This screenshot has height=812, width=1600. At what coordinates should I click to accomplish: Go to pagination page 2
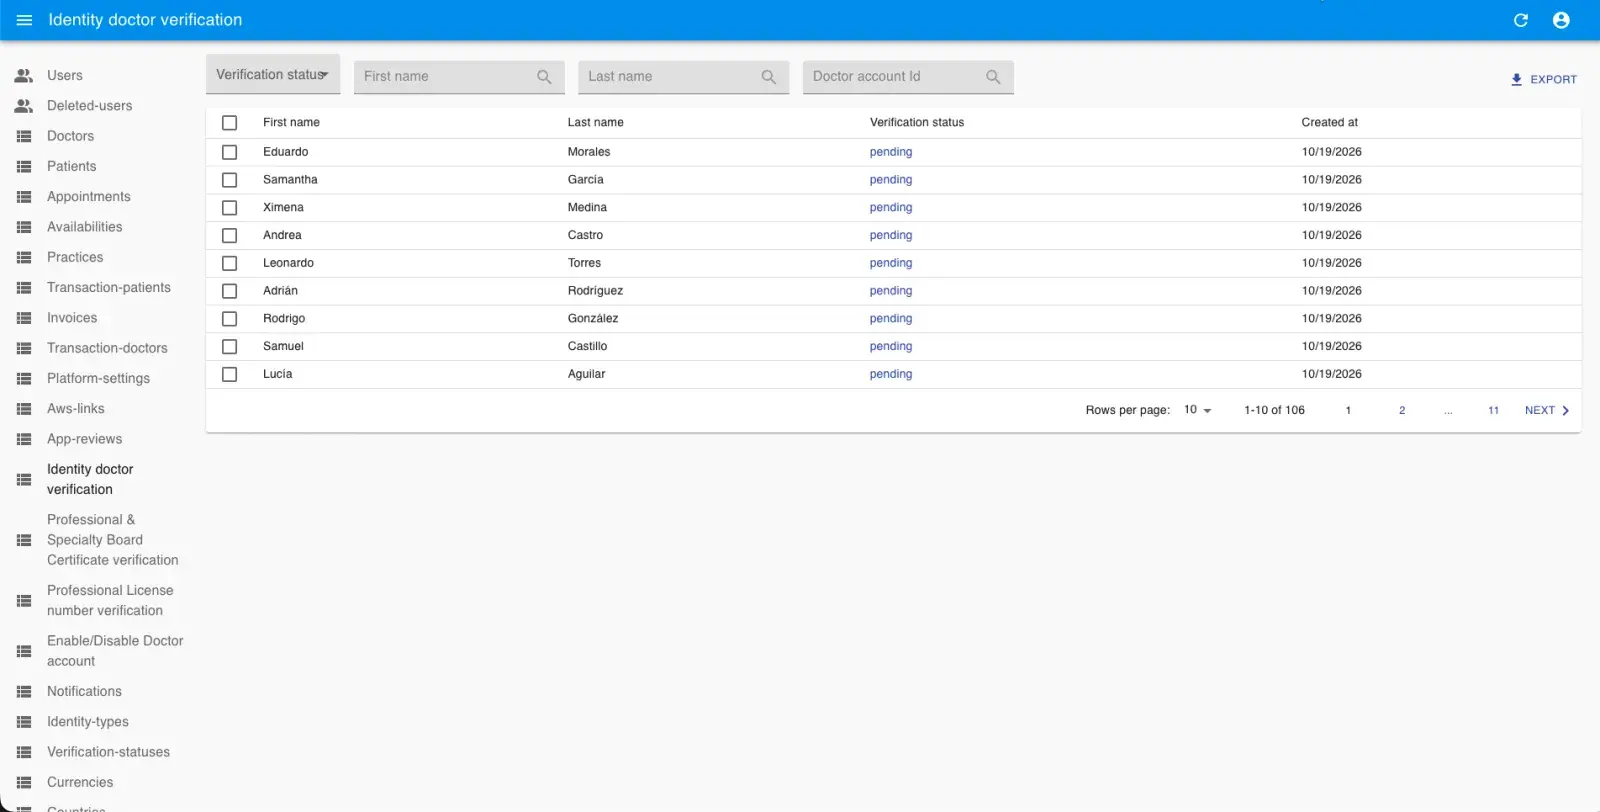pos(1402,410)
